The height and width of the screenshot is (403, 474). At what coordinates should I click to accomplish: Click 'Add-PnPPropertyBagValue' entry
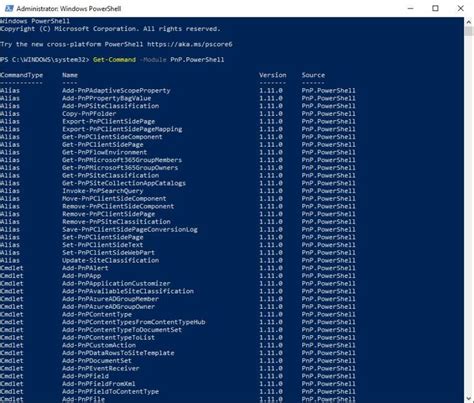107,98
